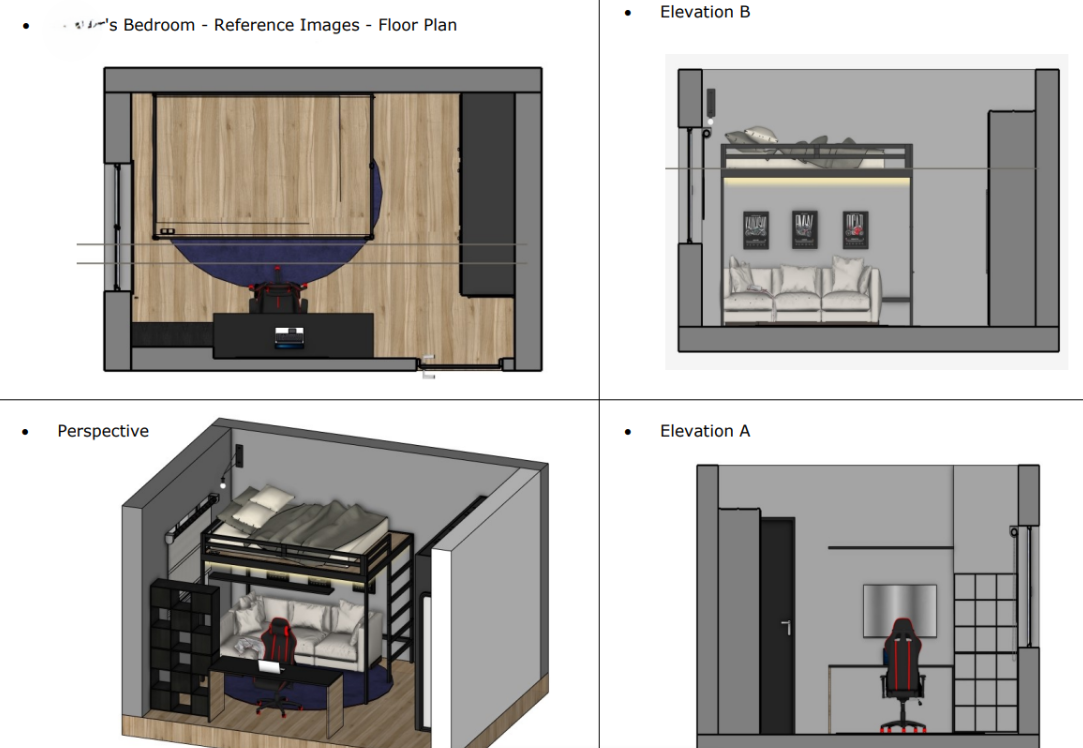The image size is (1083, 748).
Task: Select the gaming chair in Elevation A
Action: [902, 665]
